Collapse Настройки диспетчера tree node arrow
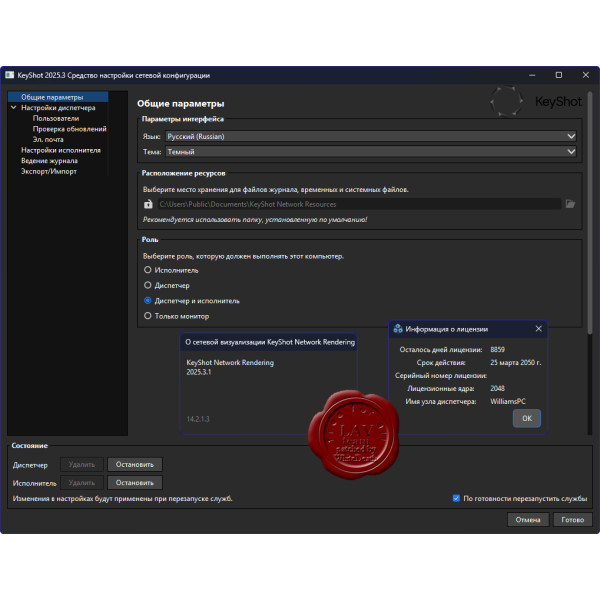Viewport: 600px width, 600px height. [14, 108]
